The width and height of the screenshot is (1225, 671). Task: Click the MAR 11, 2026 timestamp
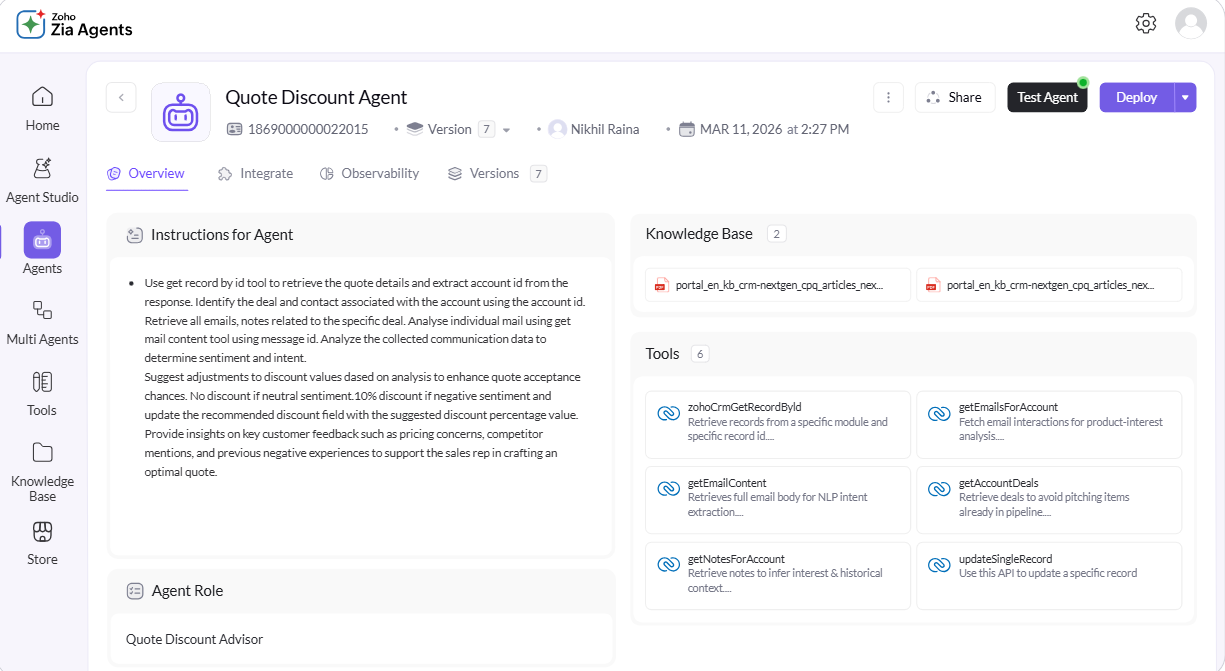coord(774,129)
